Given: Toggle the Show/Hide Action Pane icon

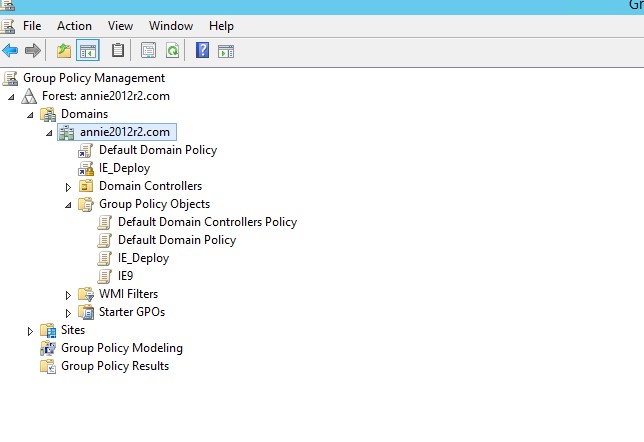Looking at the screenshot, I should 226,50.
